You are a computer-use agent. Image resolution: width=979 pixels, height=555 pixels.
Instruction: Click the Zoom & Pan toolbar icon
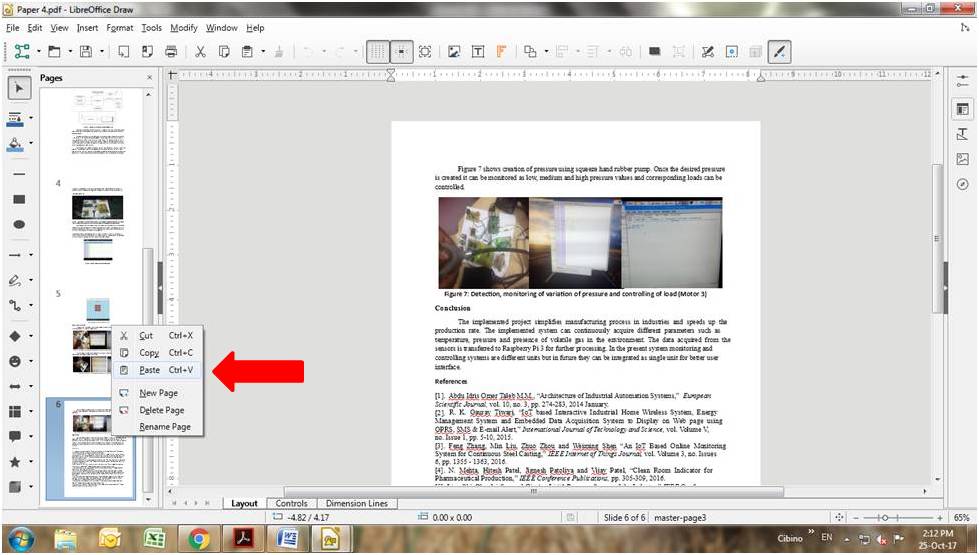pos(425,52)
